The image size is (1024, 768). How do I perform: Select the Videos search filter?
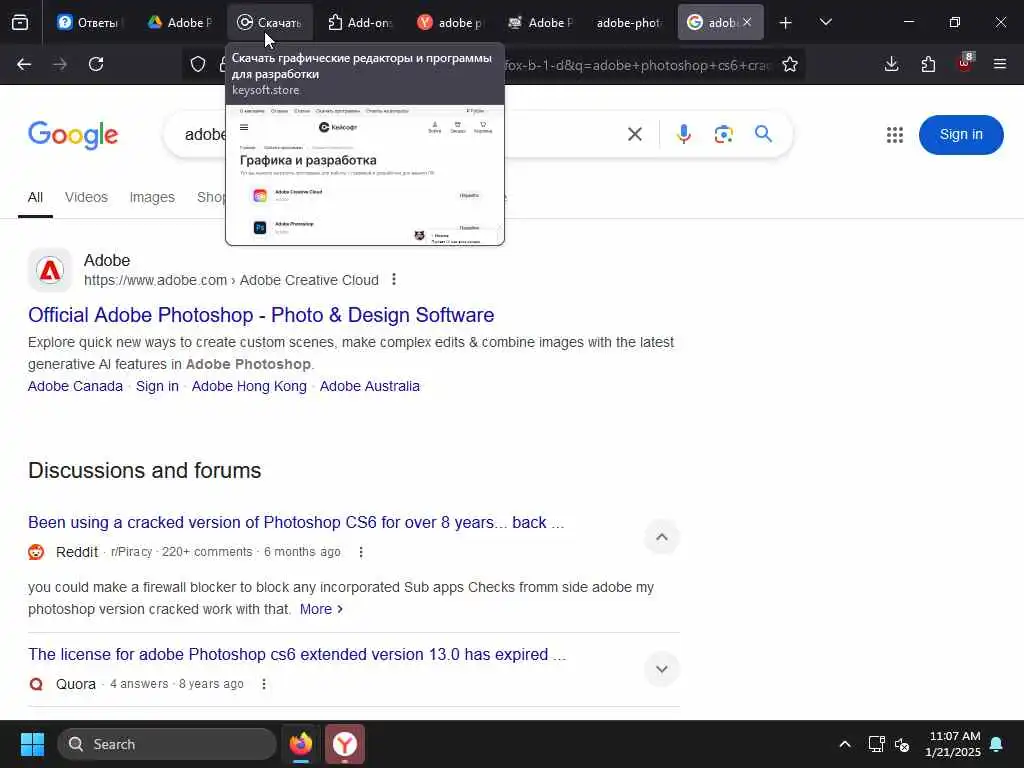pos(86,197)
